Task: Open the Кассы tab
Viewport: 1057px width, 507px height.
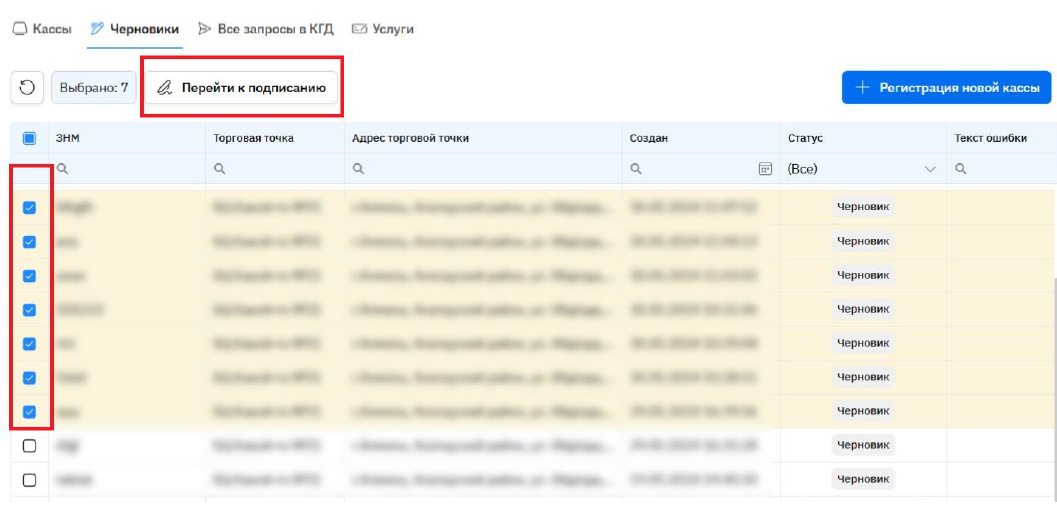Action: [x=42, y=29]
